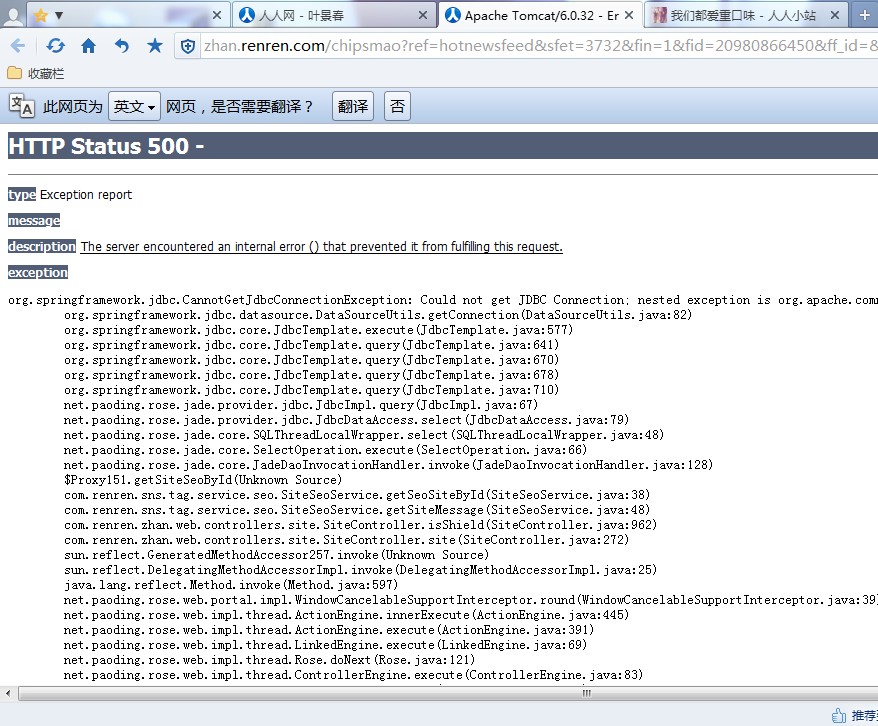Image resolution: width=878 pixels, height=726 pixels.
Task: Go to the home page icon
Action: [88, 46]
